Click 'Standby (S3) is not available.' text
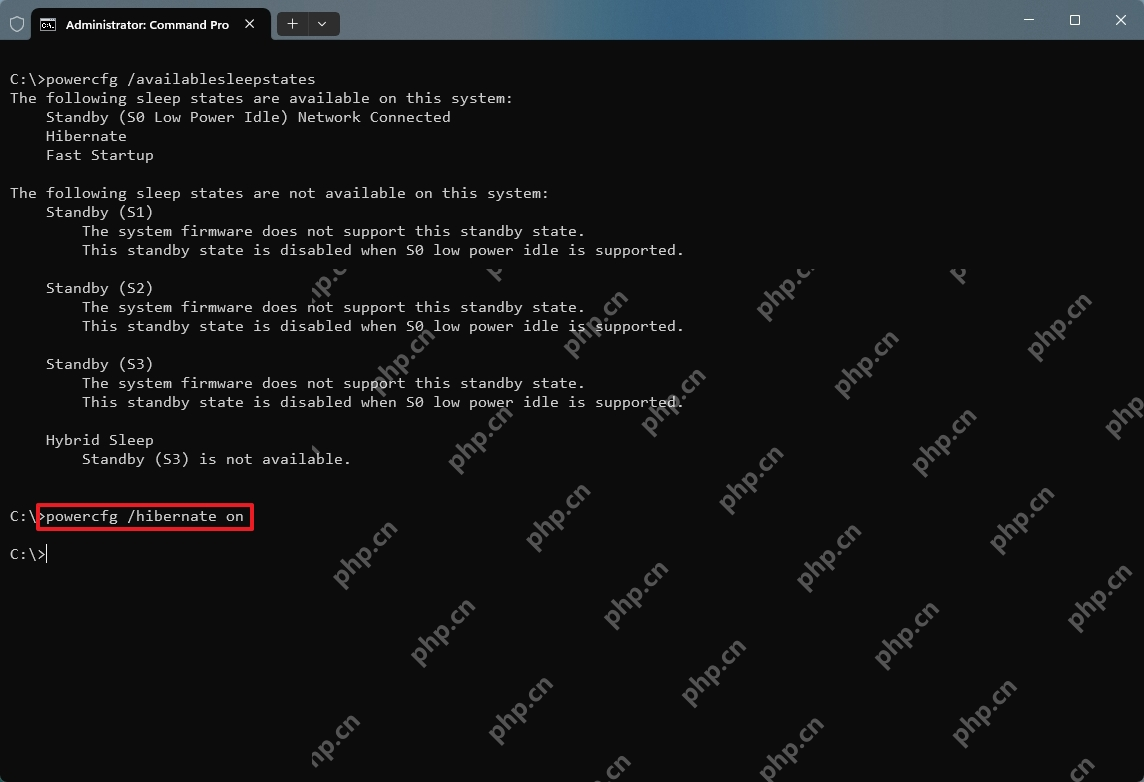 (x=216, y=459)
